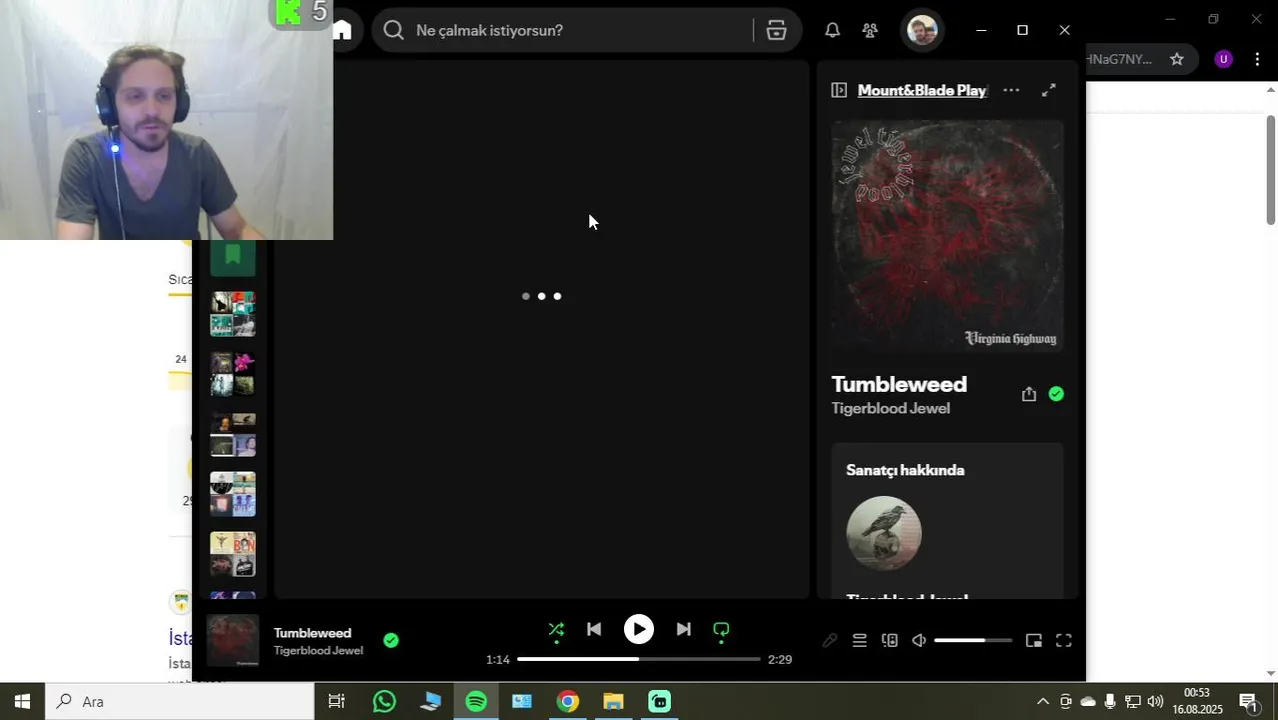The image size is (1278, 720).
Task: Open third playlist thumbnail in library sidebar
Action: pos(233,434)
